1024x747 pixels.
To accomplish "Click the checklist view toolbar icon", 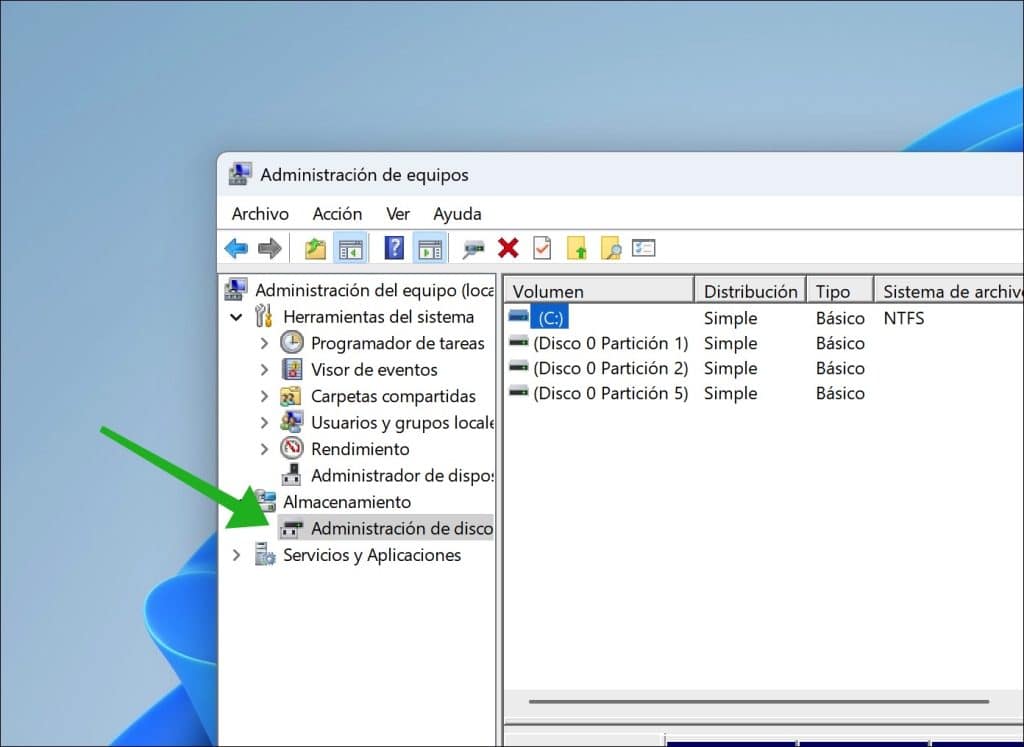I will tap(643, 248).
